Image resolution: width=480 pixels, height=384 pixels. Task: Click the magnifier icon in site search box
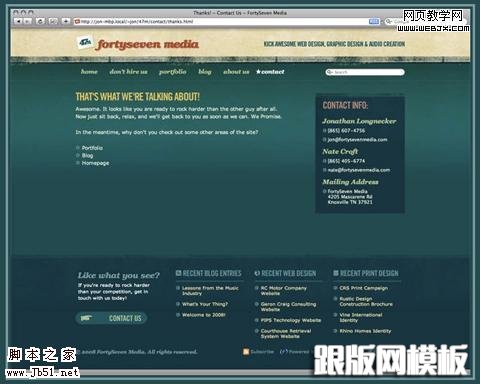330,72
